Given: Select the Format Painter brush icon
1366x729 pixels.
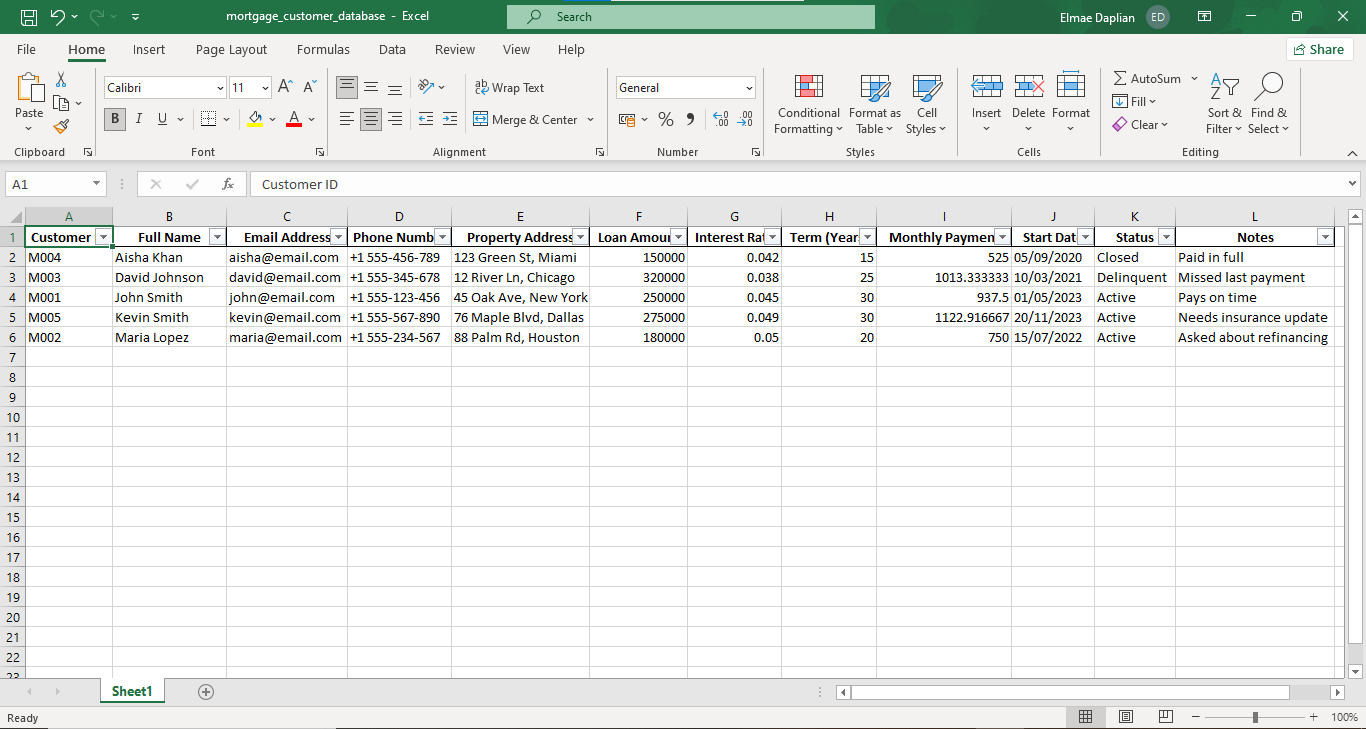Looking at the screenshot, I should pos(61,126).
